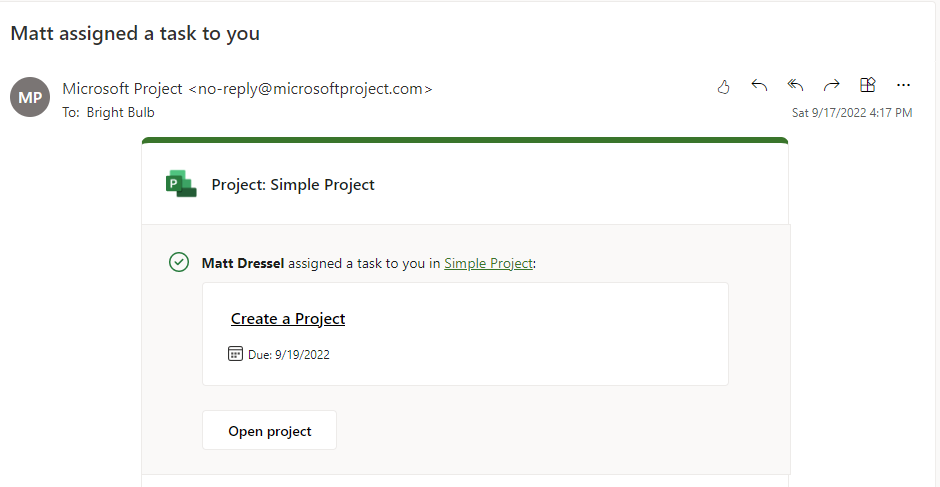940x487 pixels.
Task: Like this email with thumbs-up icon
Action: coord(724,87)
